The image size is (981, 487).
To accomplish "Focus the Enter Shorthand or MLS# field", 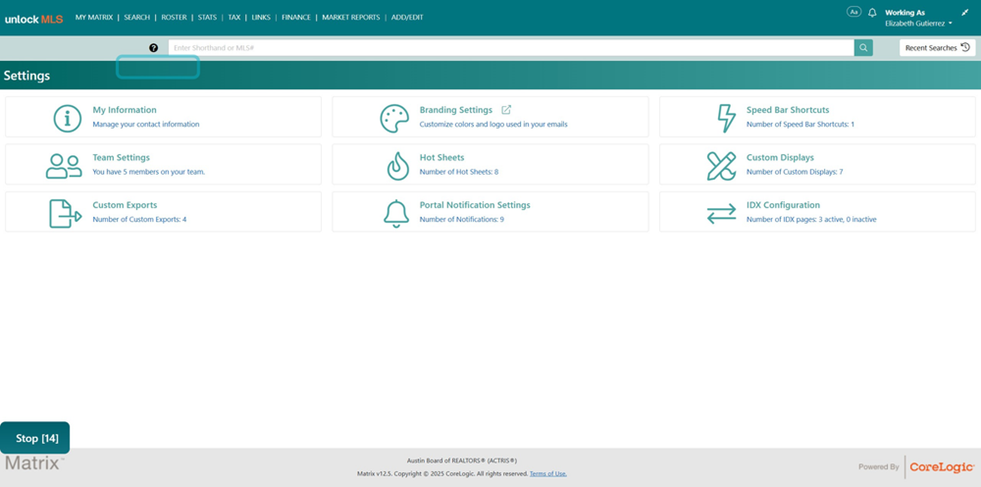I will pos(511,48).
